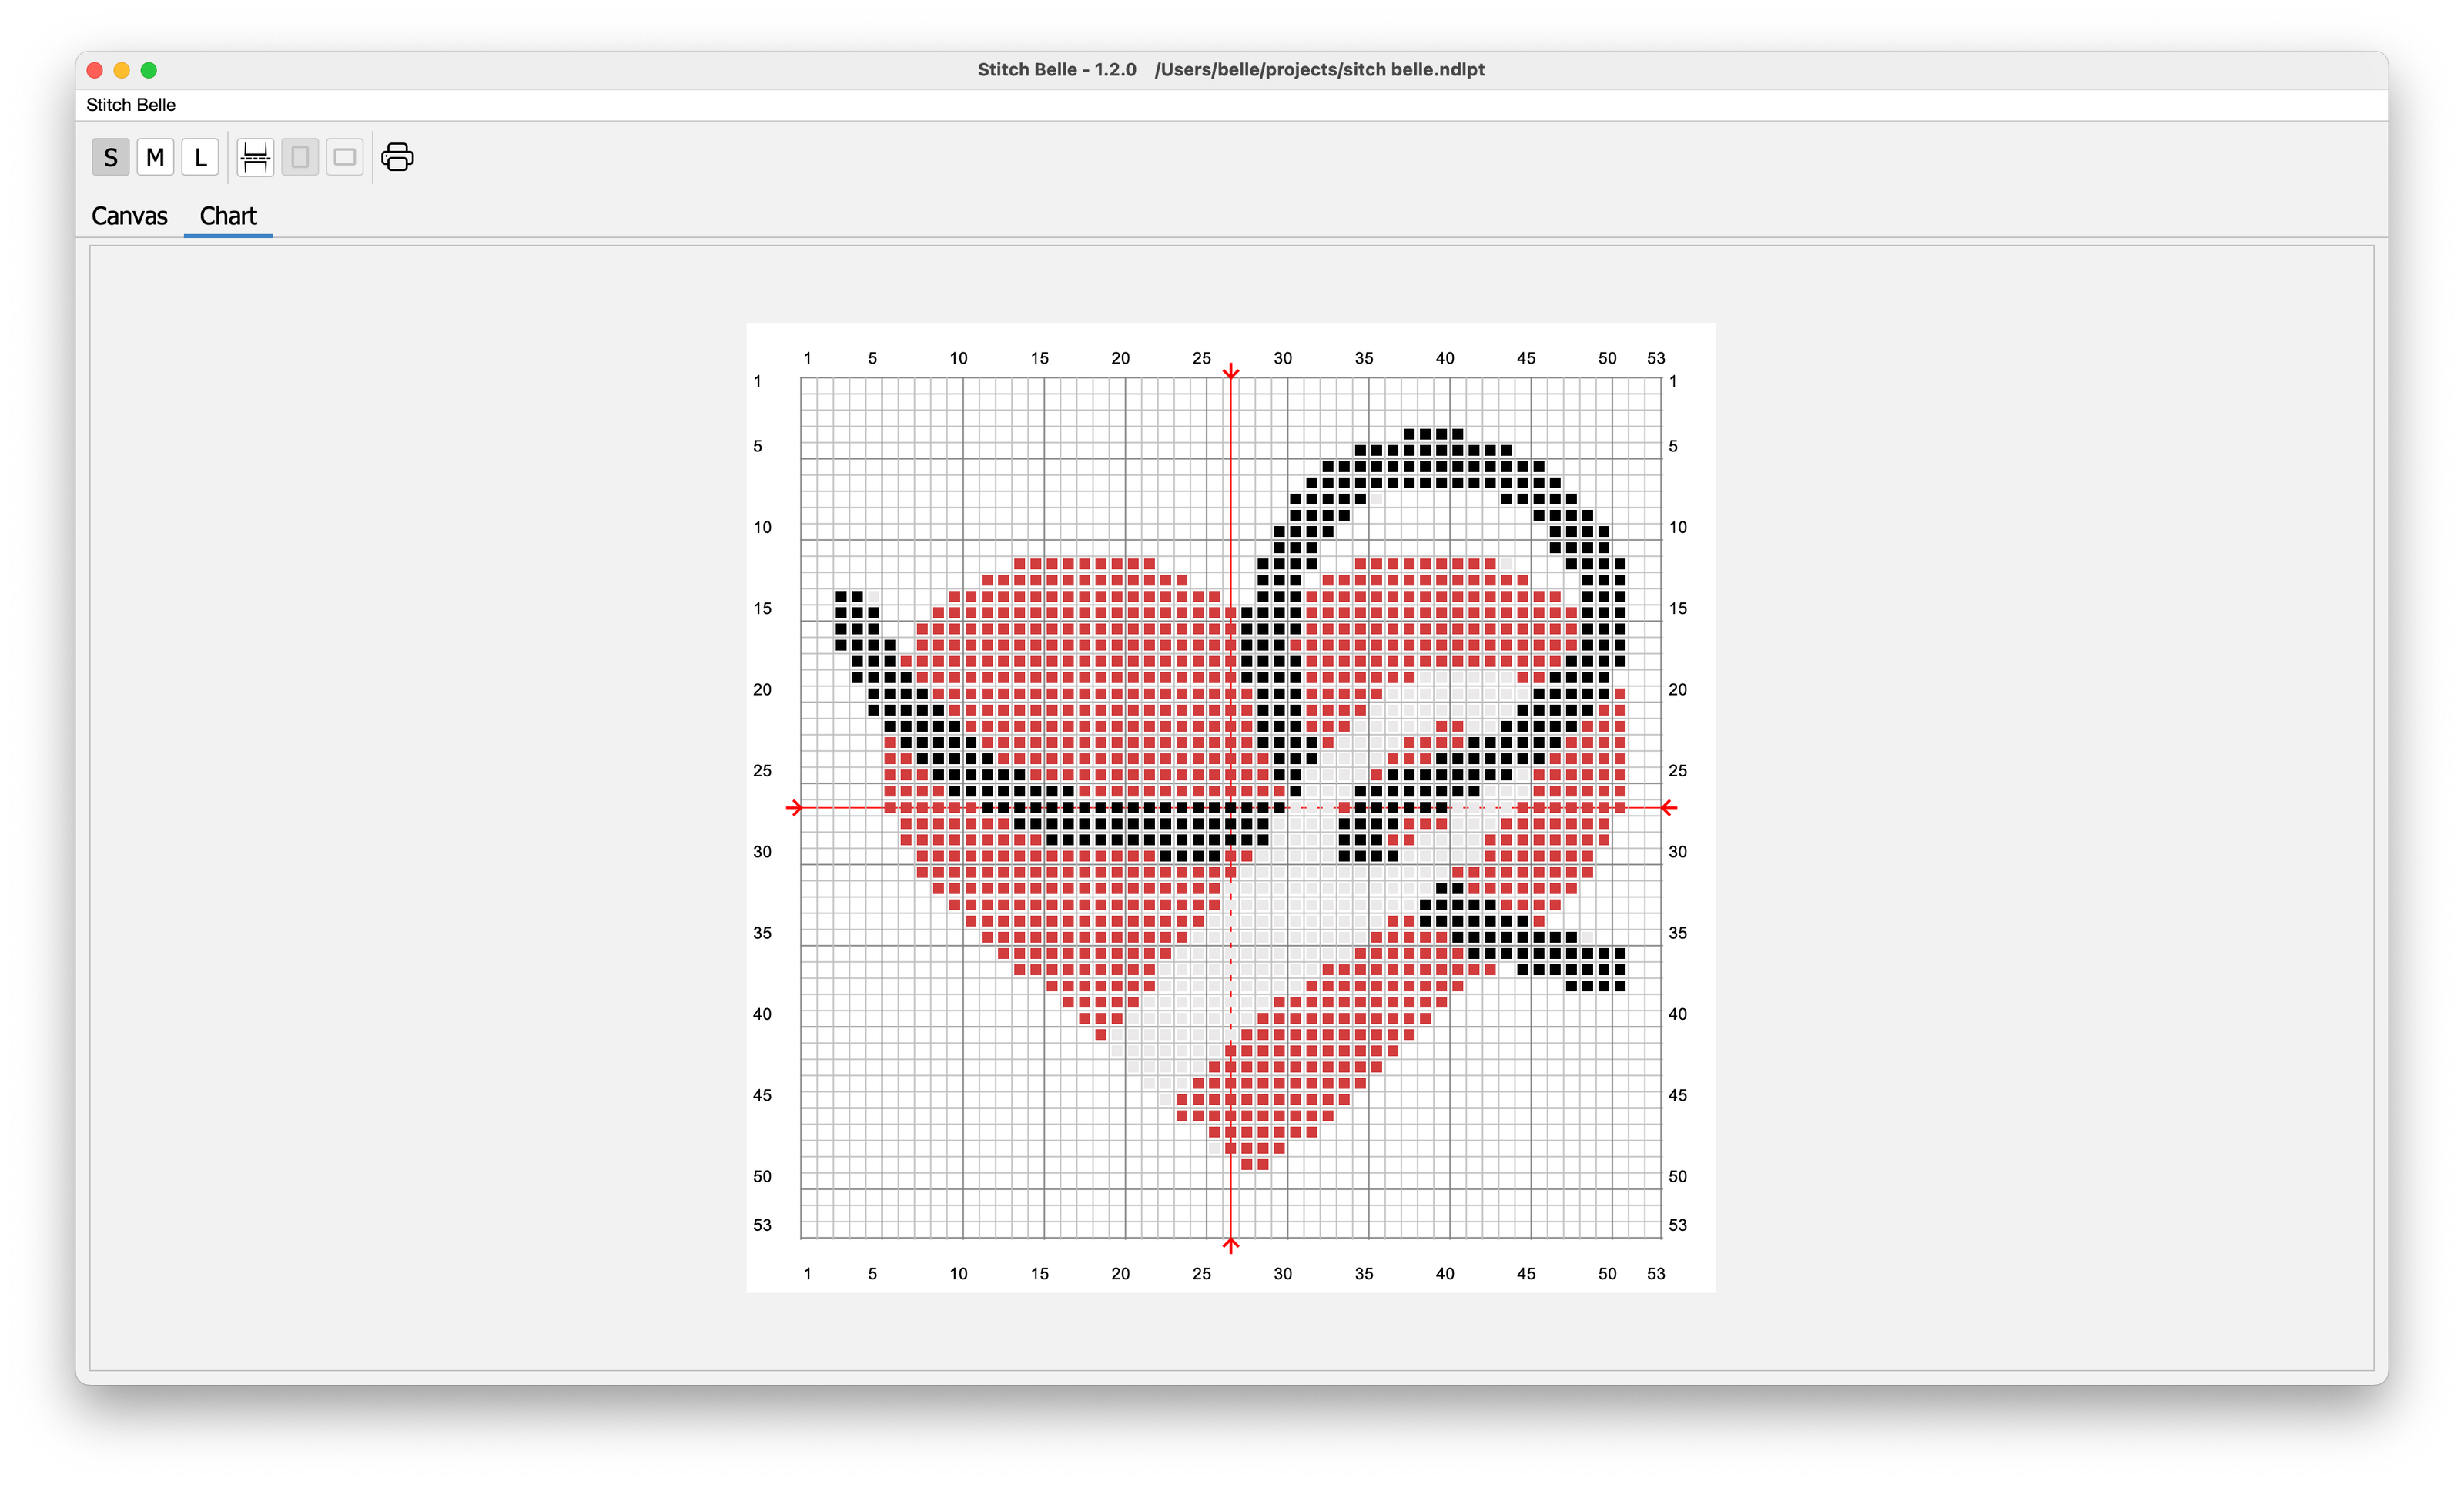Toggle the page break split icon

click(x=255, y=157)
